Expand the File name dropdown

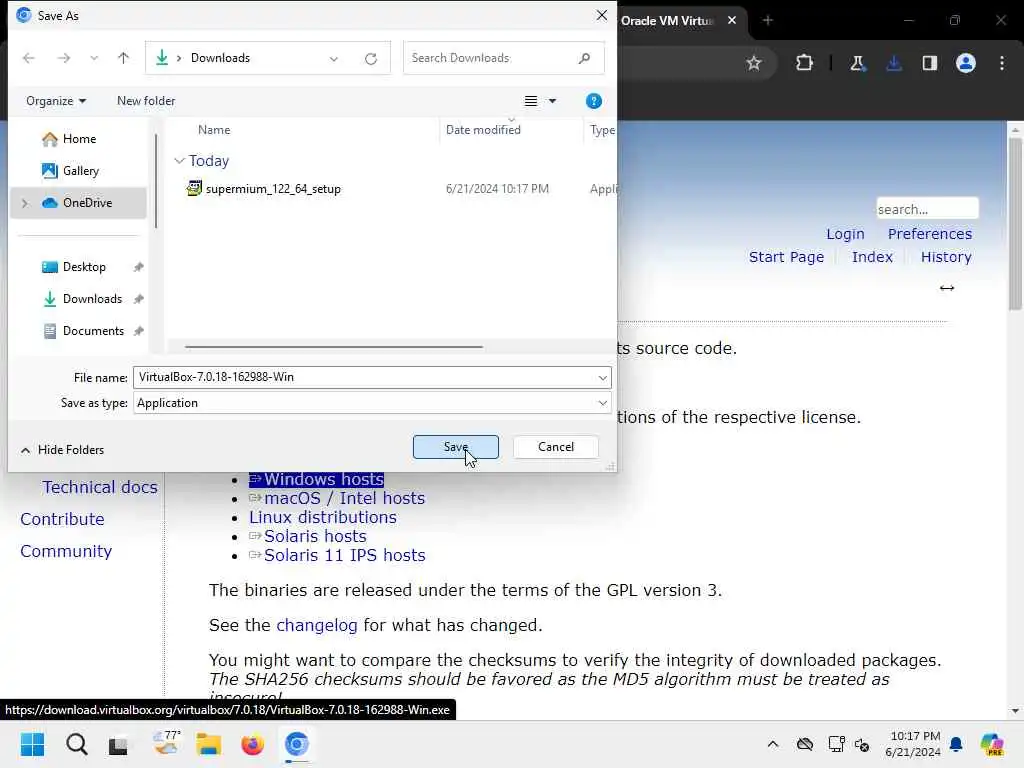602,377
